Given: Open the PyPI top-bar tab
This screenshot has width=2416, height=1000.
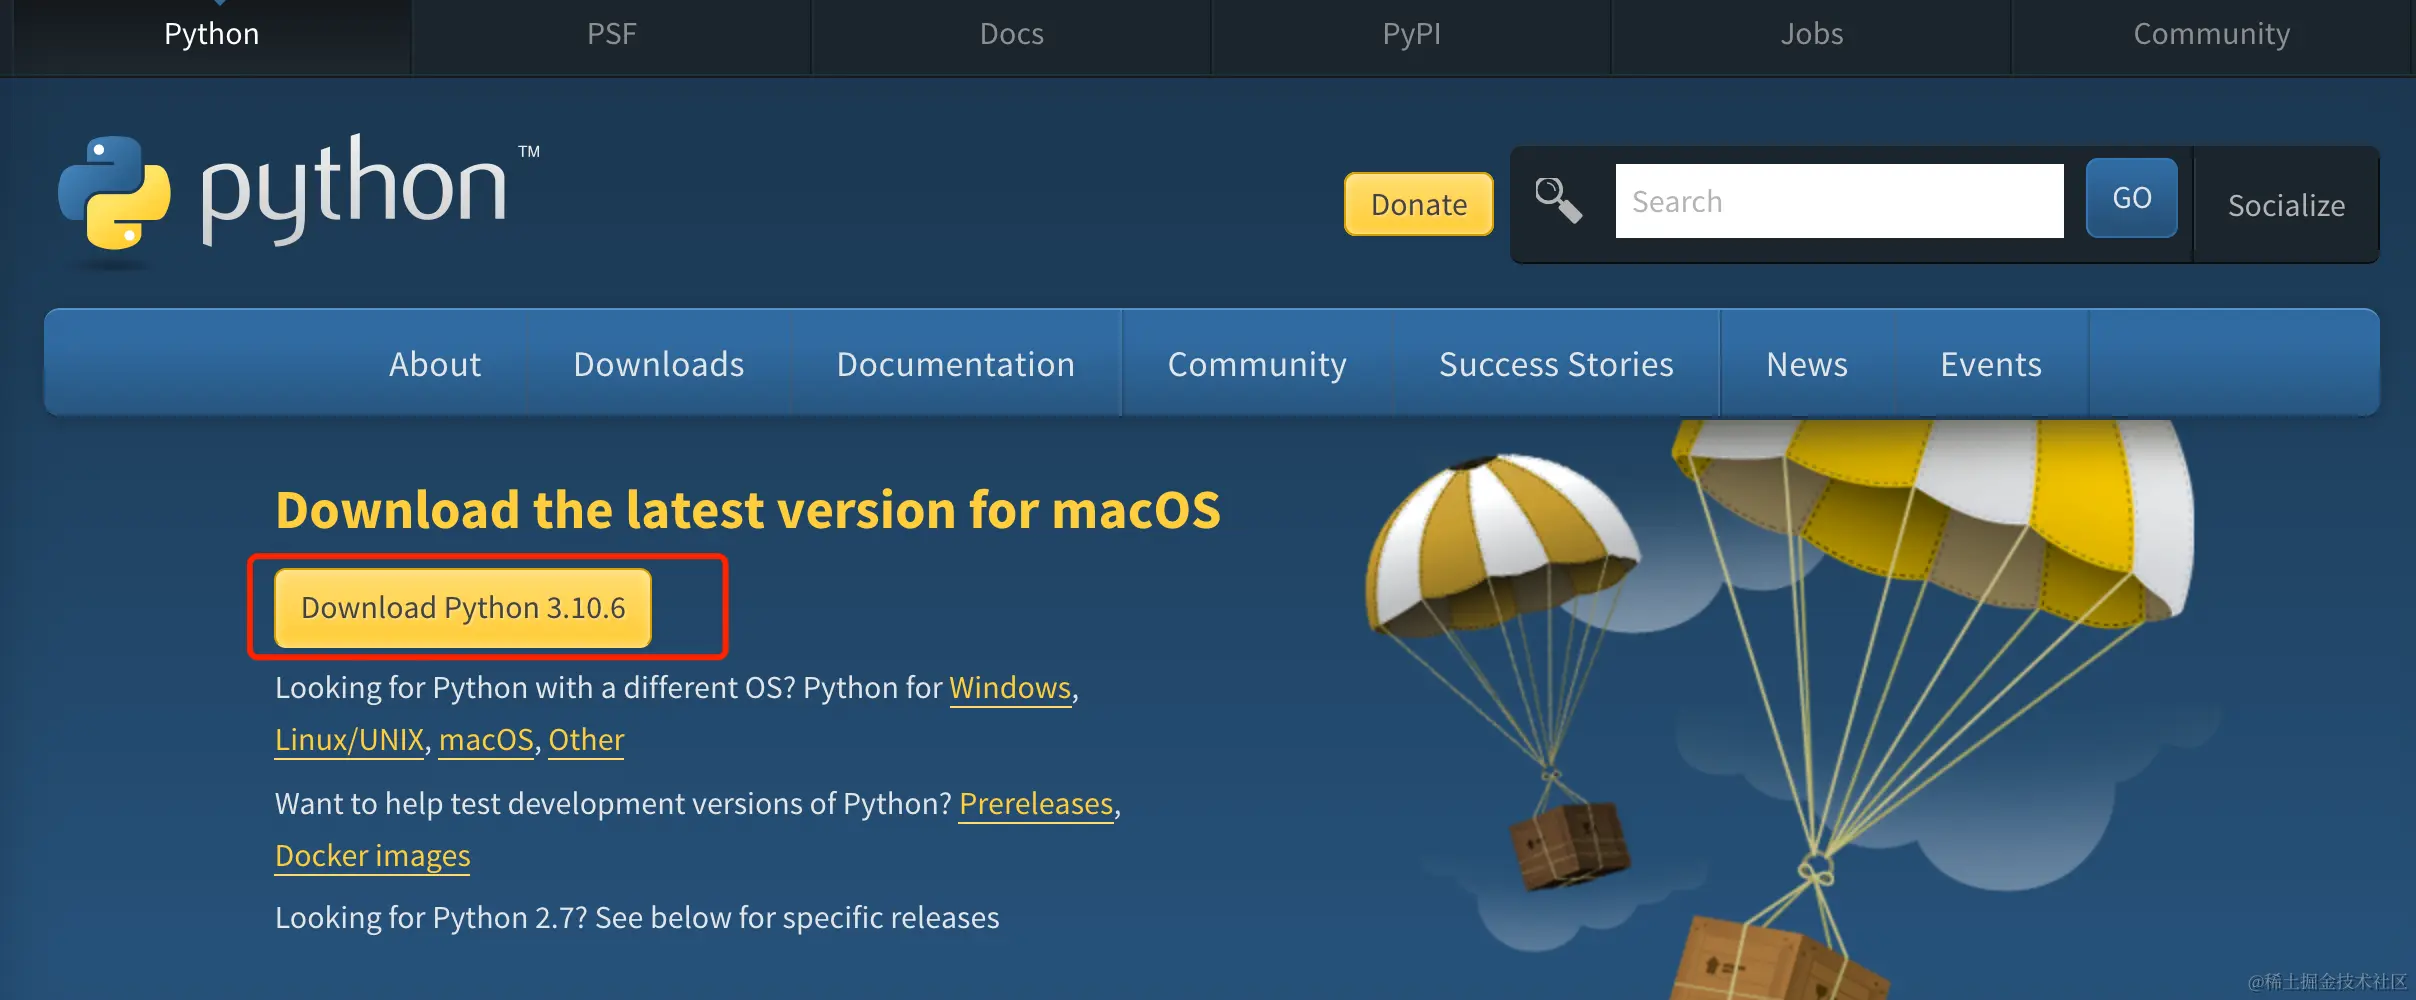Looking at the screenshot, I should pos(1411,35).
